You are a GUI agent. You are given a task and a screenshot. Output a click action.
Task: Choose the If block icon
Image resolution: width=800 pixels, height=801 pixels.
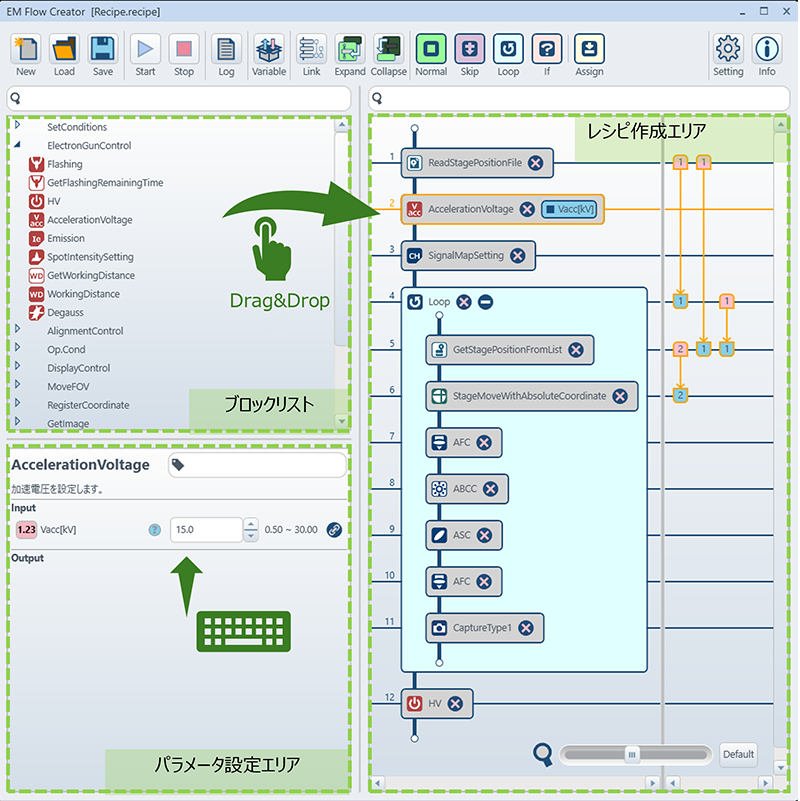pos(547,50)
